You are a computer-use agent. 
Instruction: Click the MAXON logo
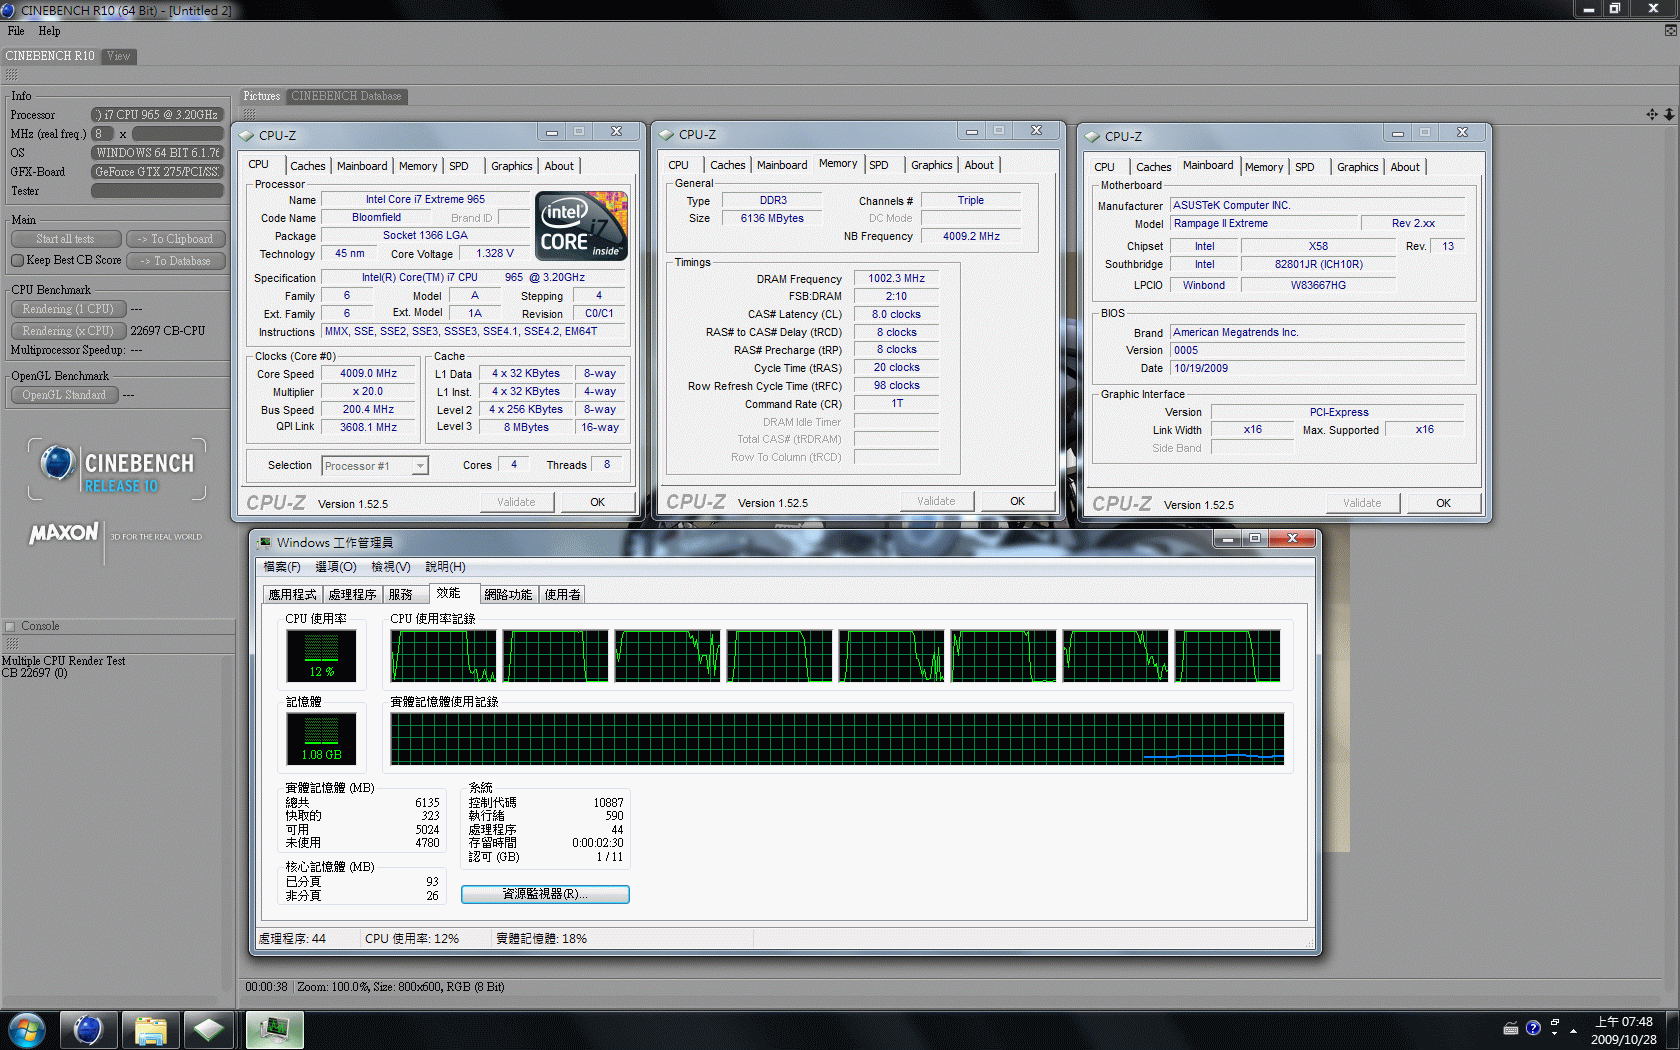[64, 534]
